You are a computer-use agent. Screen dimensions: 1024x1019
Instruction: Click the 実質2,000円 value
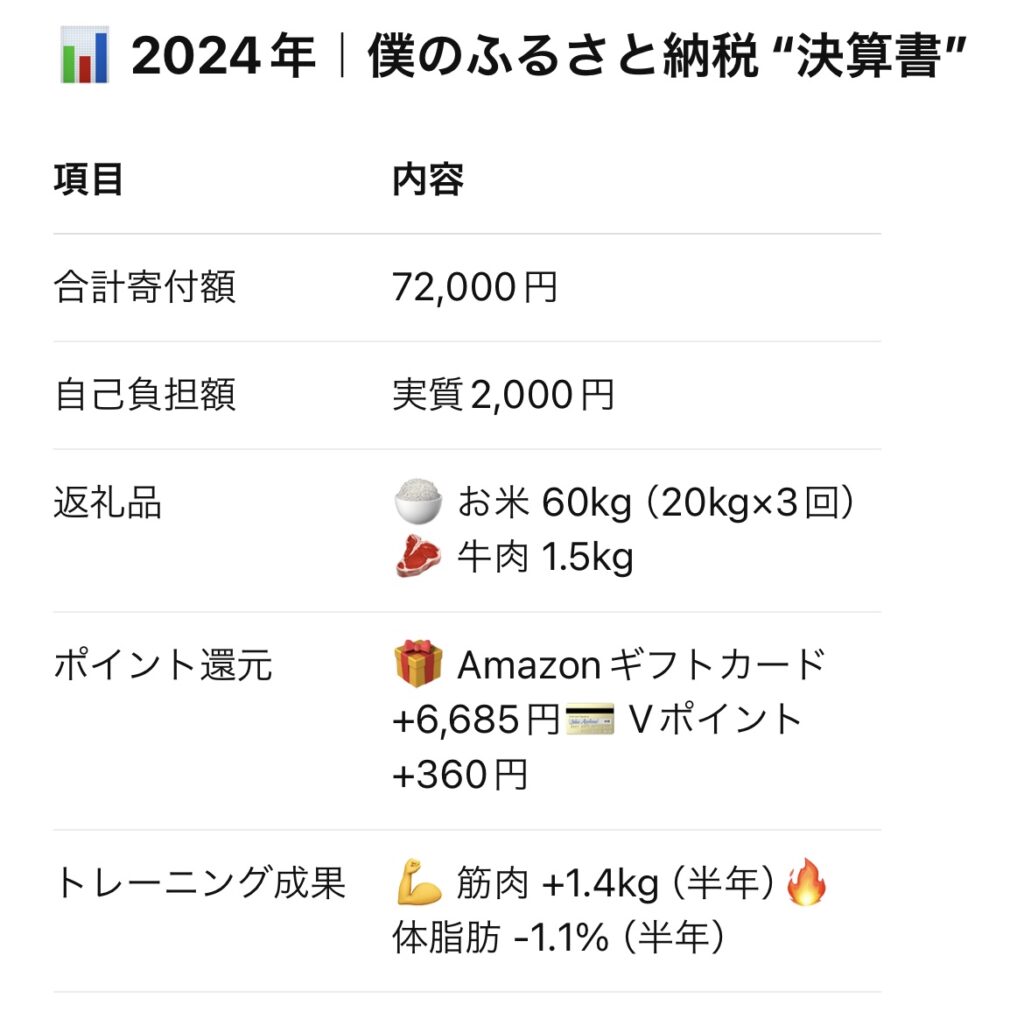coord(503,395)
